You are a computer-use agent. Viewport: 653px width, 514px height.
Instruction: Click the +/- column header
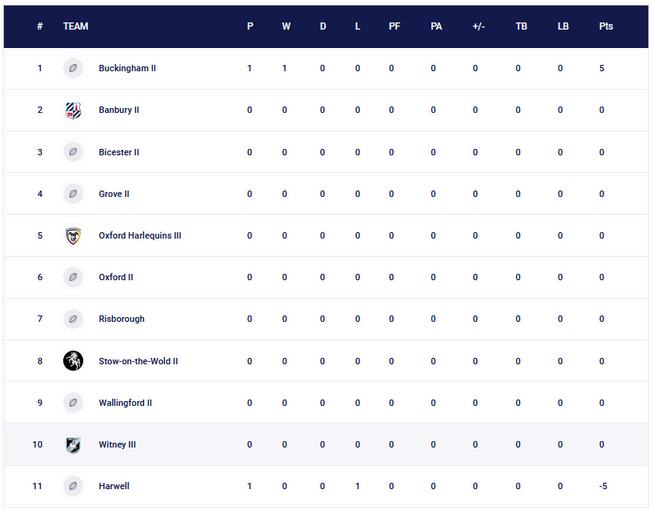(x=478, y=26)
